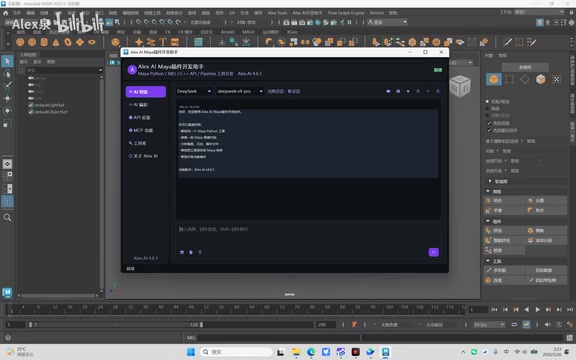Click the range slider handle near 120

(x=201, y=325)
